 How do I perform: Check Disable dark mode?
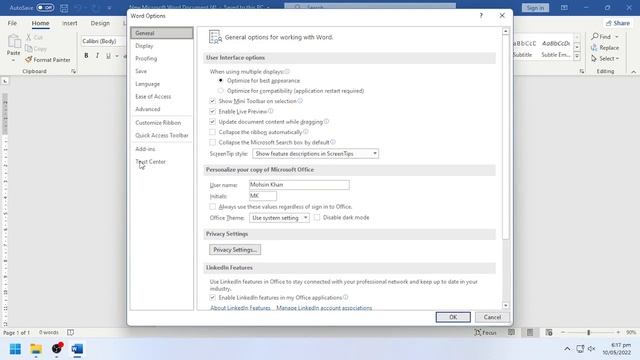coord(317,218)
